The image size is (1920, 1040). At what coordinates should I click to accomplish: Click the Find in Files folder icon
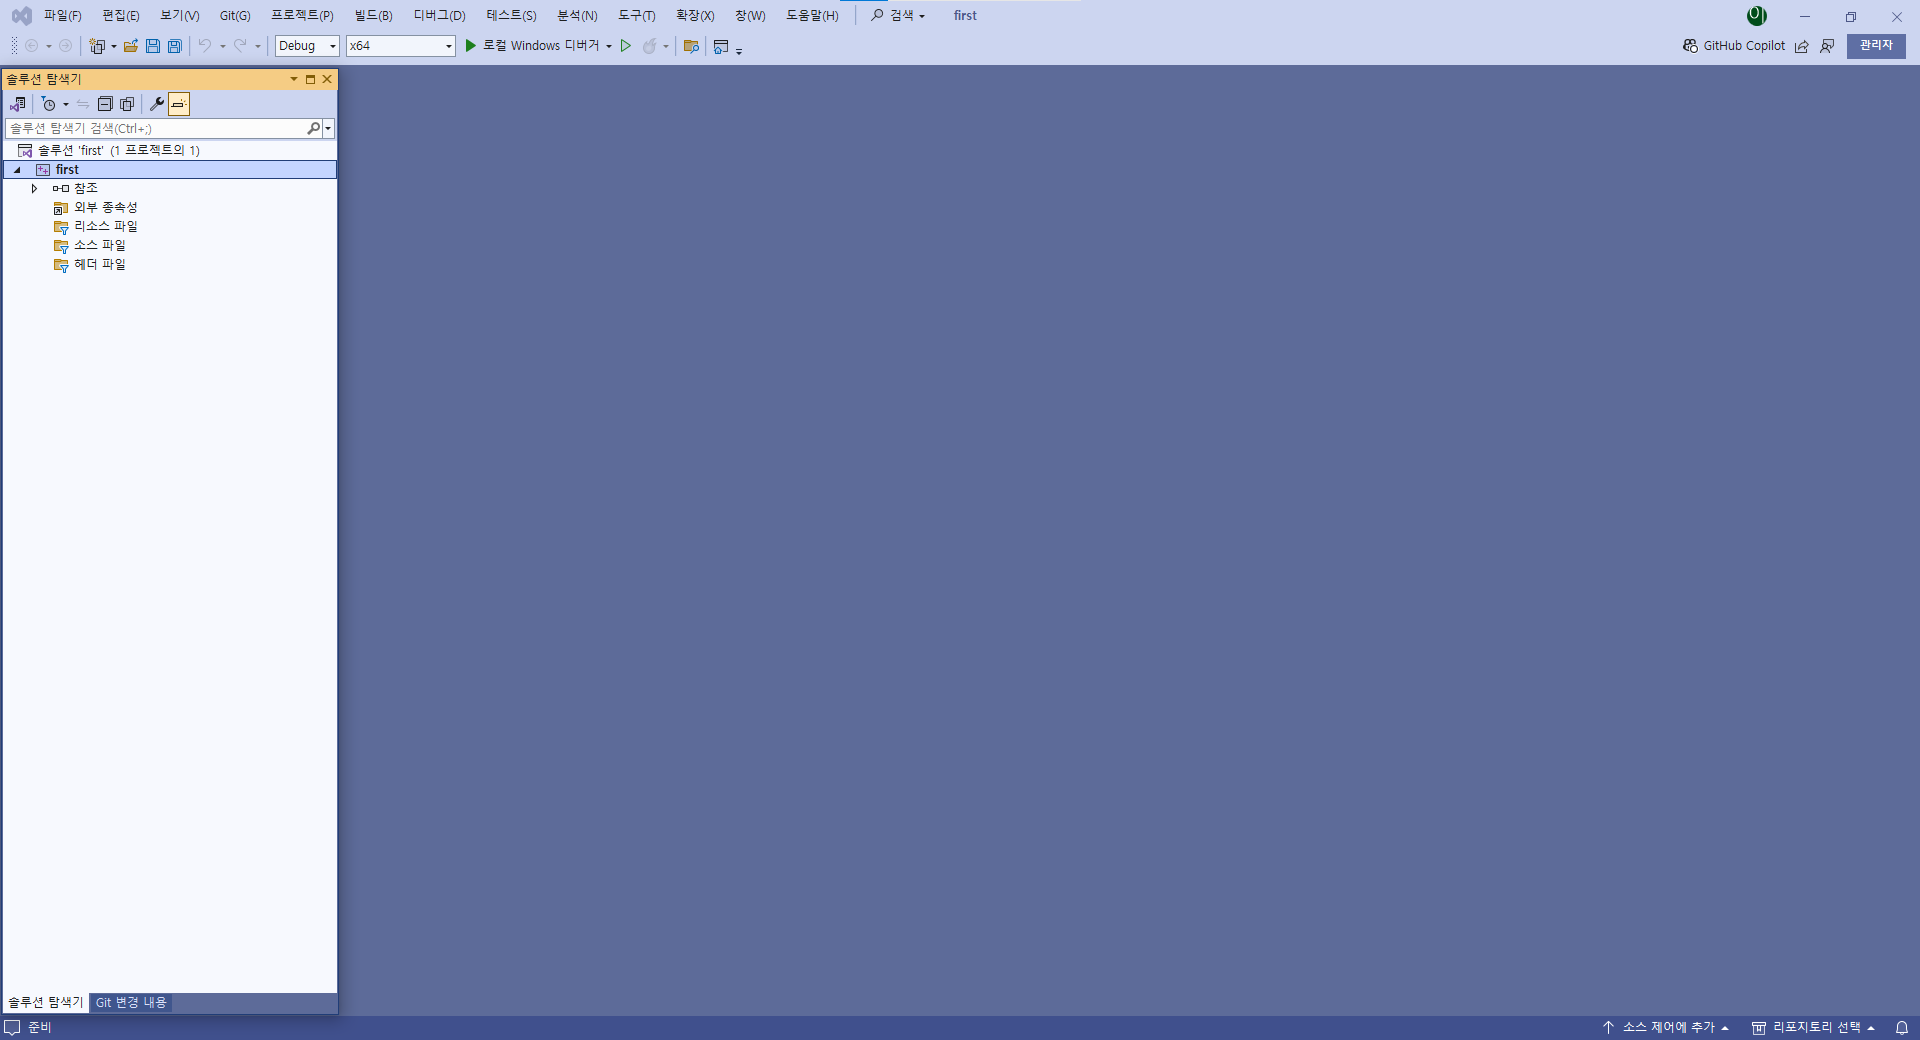[x=691, y=46]
